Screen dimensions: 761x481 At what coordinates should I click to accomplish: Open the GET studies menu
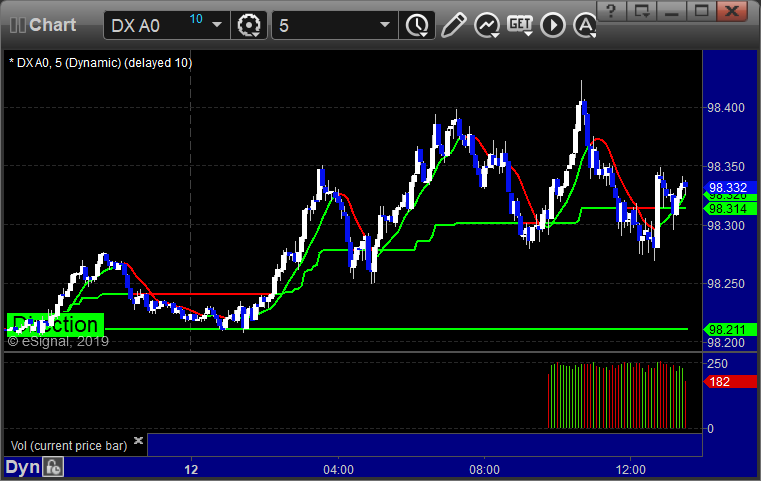[x=520, y=25]
